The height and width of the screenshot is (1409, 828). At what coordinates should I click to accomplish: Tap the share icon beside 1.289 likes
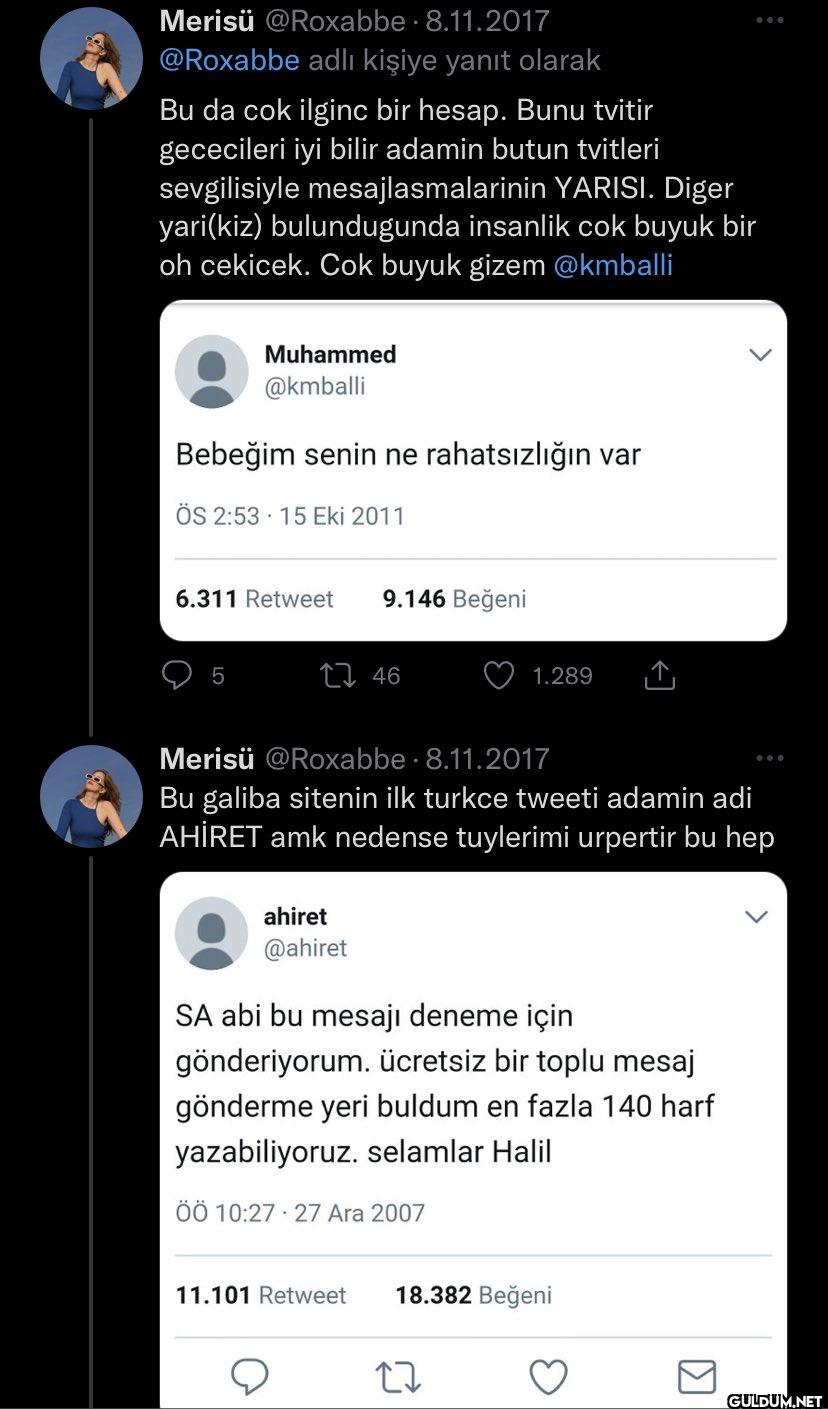coord(660,677)
